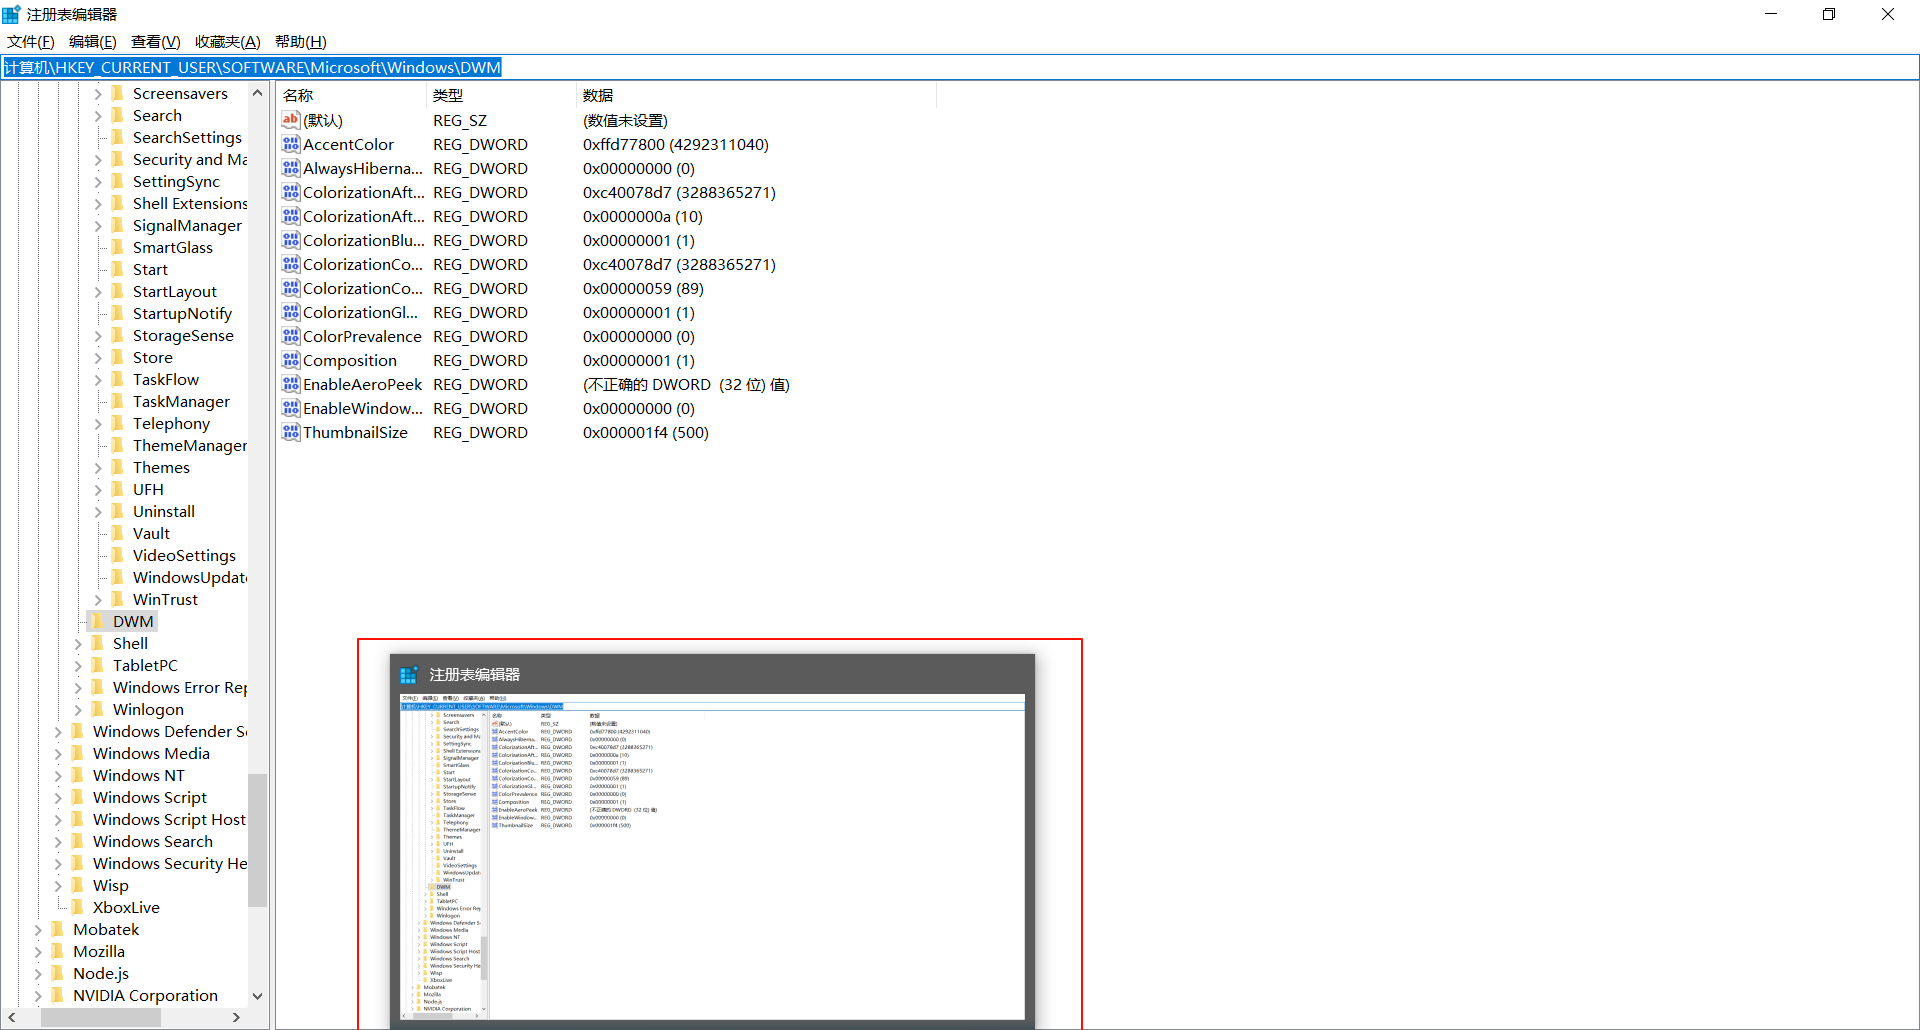Viewport: 1920px width, 1030px height.
Task: Expand the Mobatek key
Action: (x=38, y=930)
